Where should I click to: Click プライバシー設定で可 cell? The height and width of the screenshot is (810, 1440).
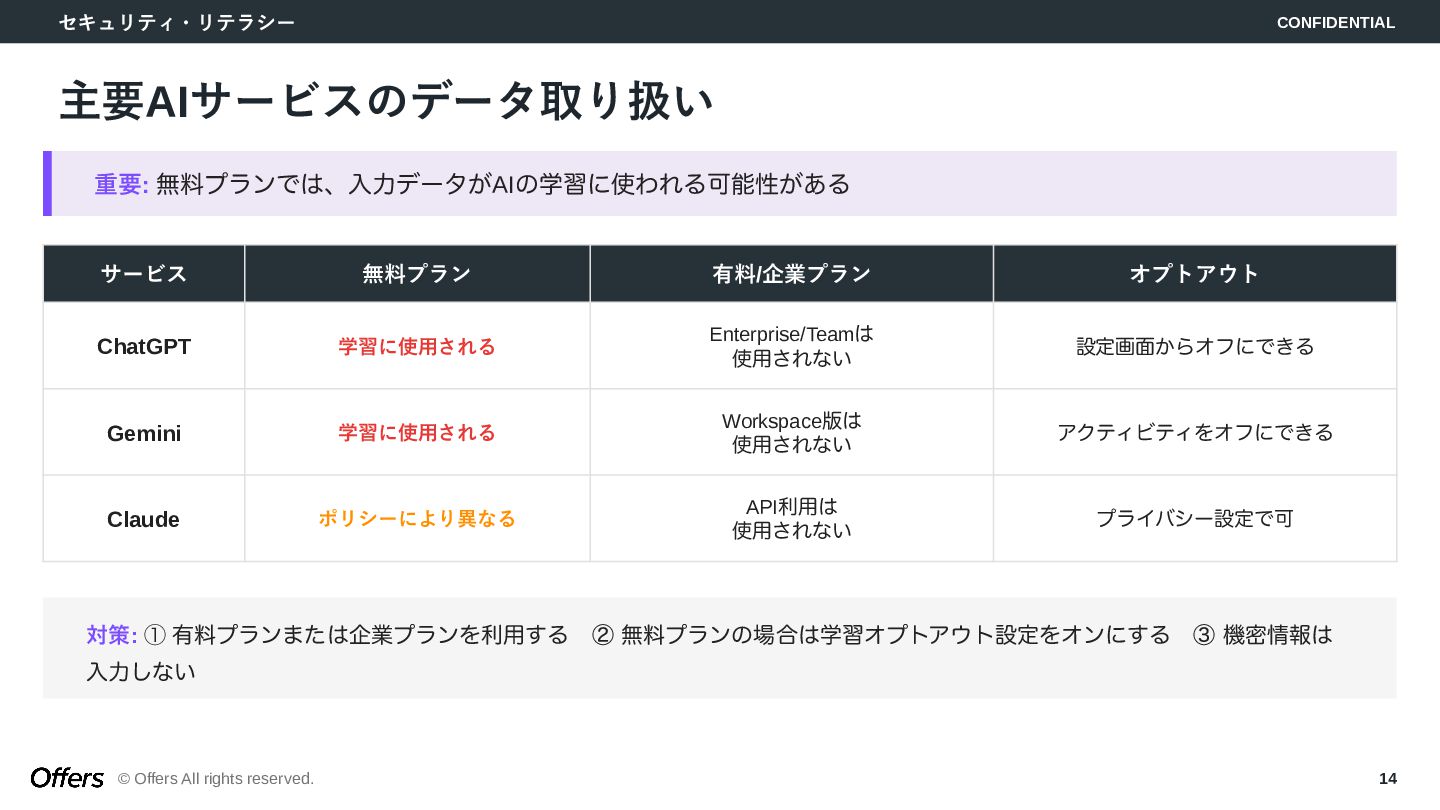click(x=1195, y=519)
